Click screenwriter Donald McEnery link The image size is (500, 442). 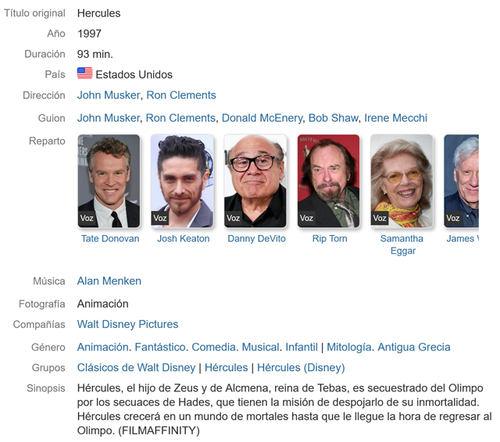pos(262,118)
